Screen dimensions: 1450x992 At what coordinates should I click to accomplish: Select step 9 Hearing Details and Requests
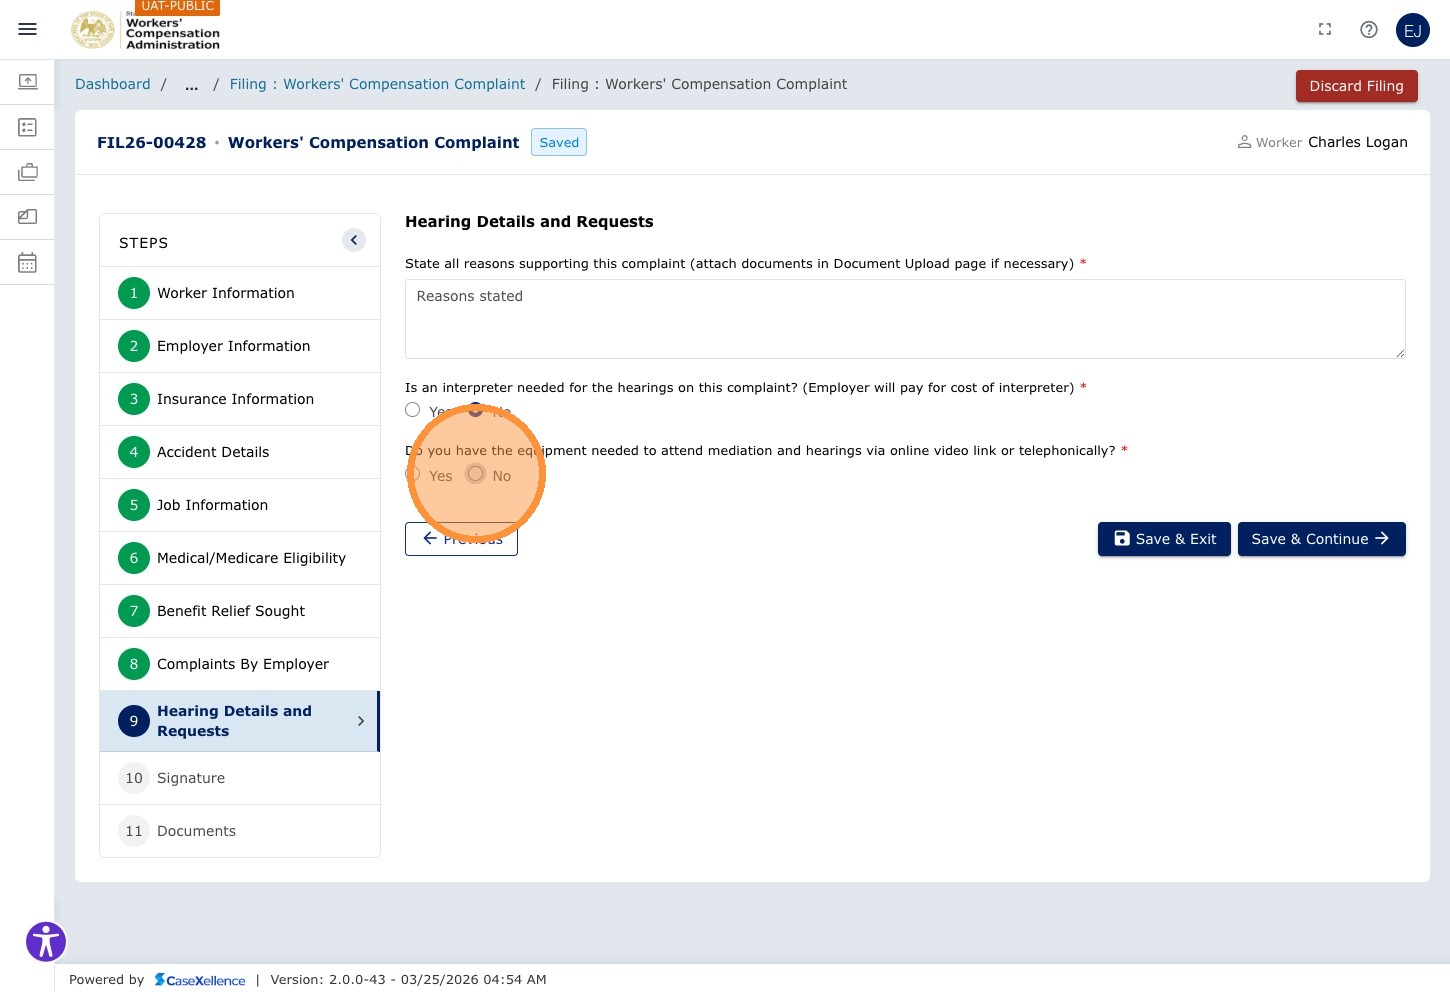point(240,721)
